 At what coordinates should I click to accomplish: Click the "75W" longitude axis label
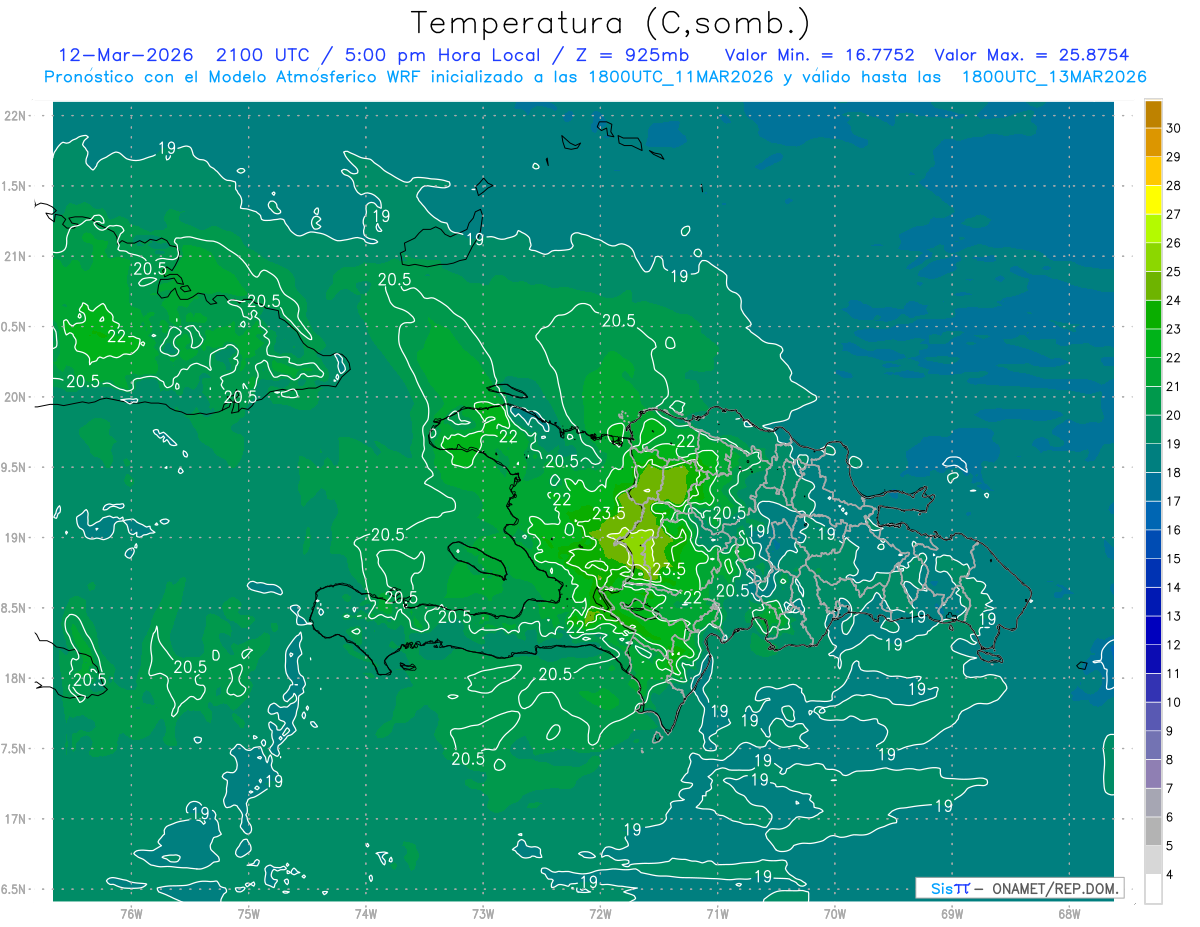click(x=248, y=914)
